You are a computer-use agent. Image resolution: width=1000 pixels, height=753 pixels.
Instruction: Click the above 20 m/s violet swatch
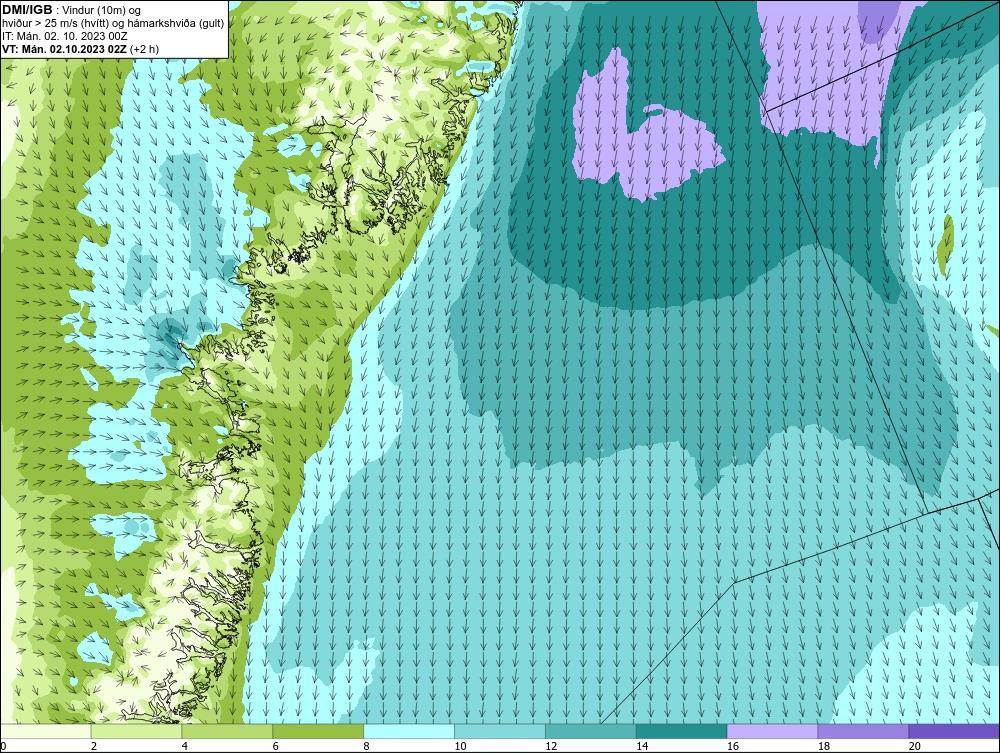(954, 731)
